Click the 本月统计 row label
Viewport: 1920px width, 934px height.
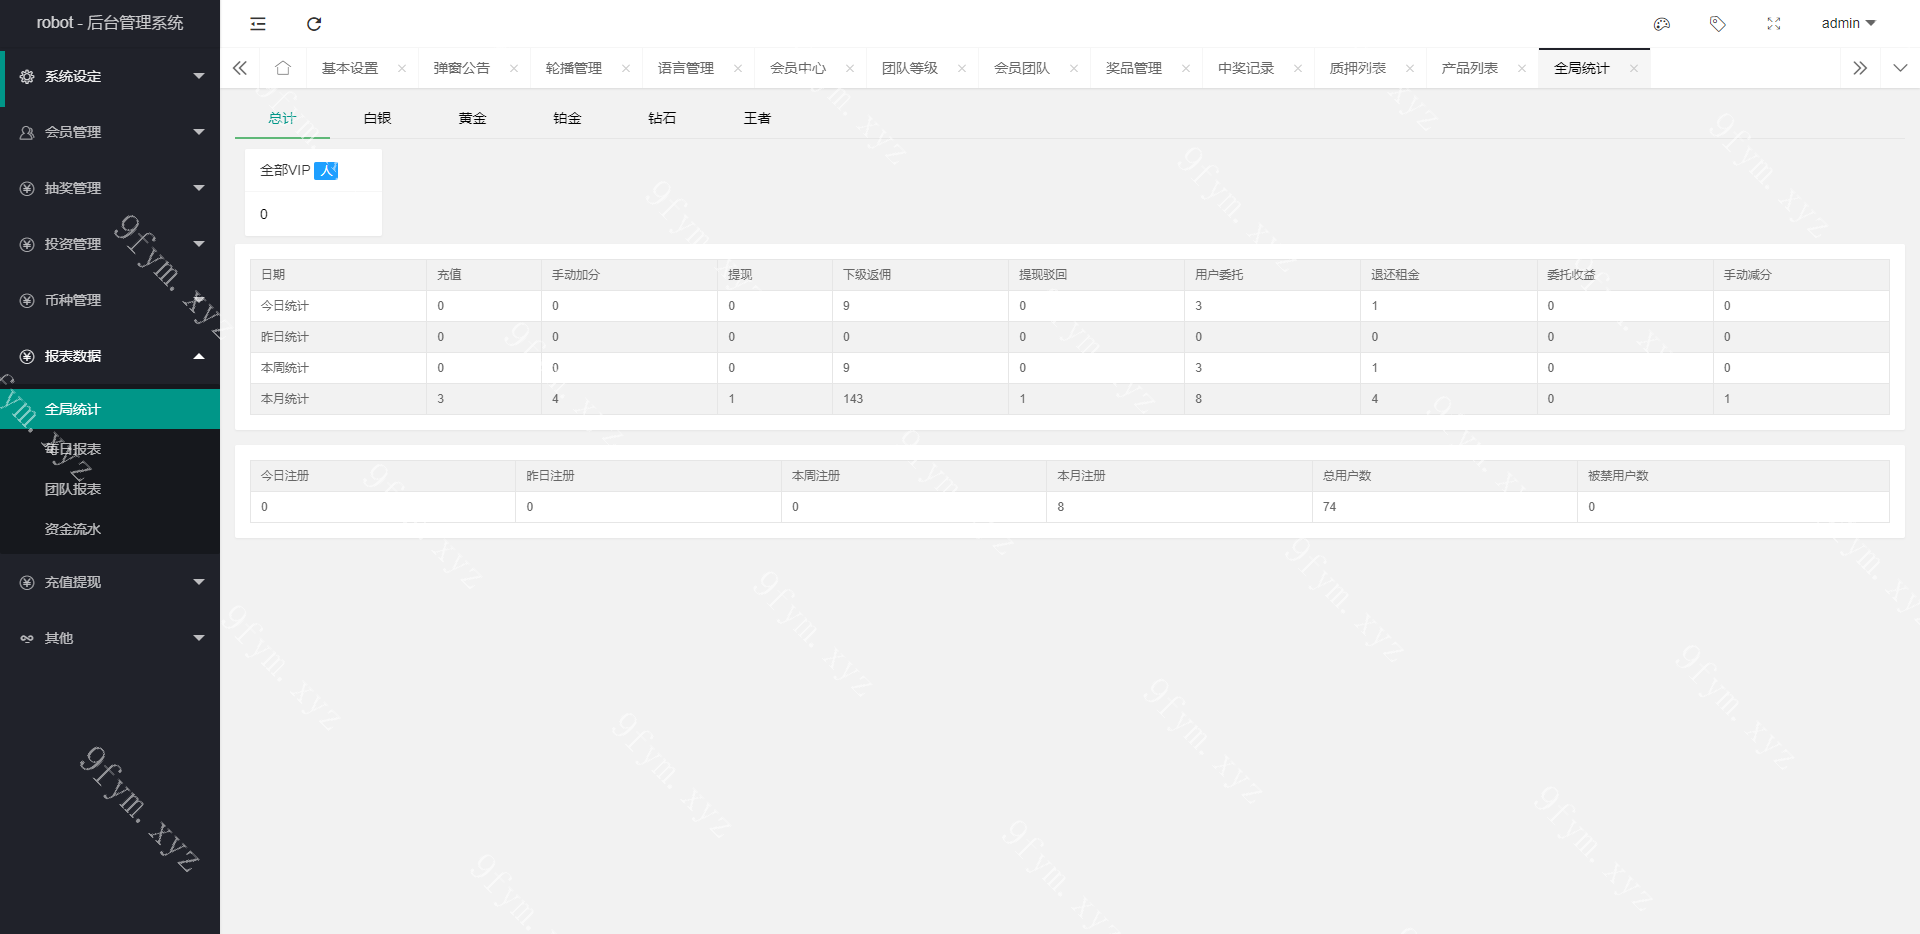pyautogui.click(x=285, y=399)
